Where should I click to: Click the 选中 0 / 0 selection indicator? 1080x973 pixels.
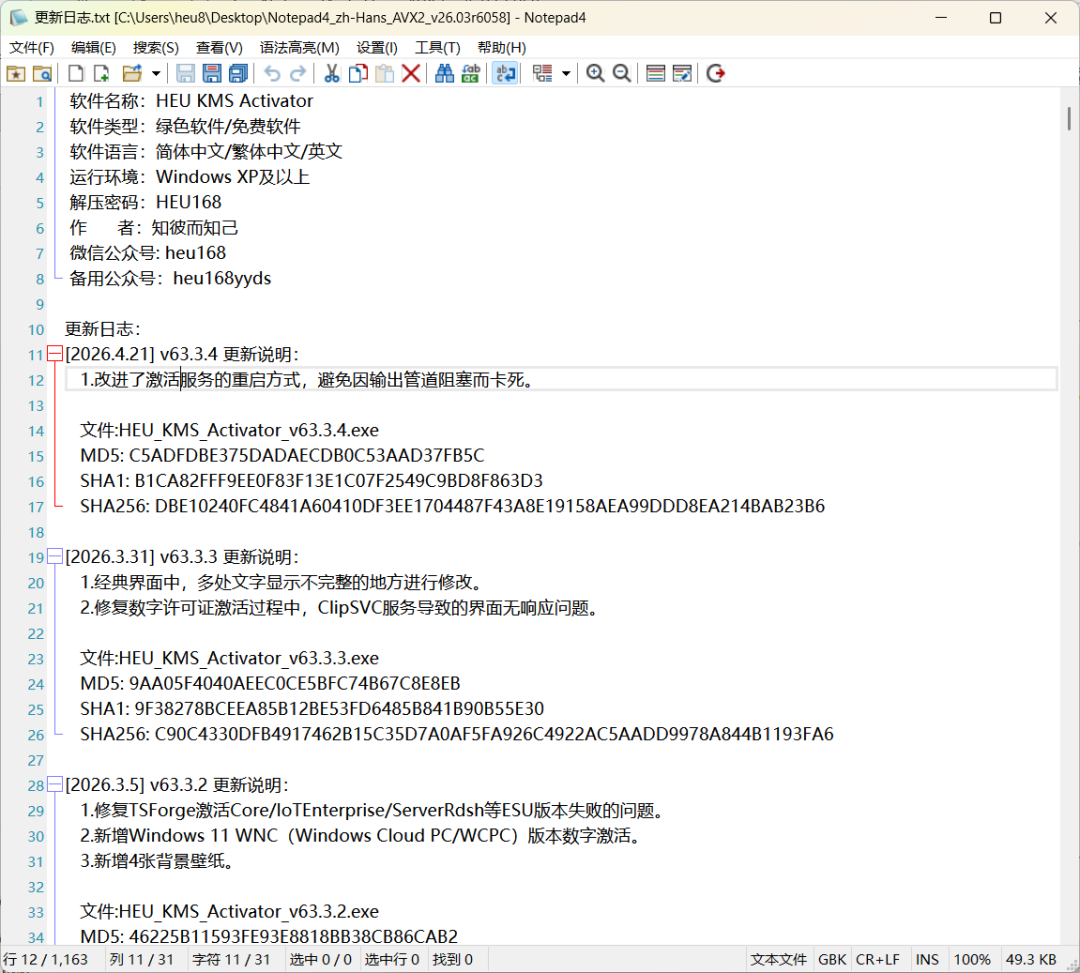tap(320, 959)
